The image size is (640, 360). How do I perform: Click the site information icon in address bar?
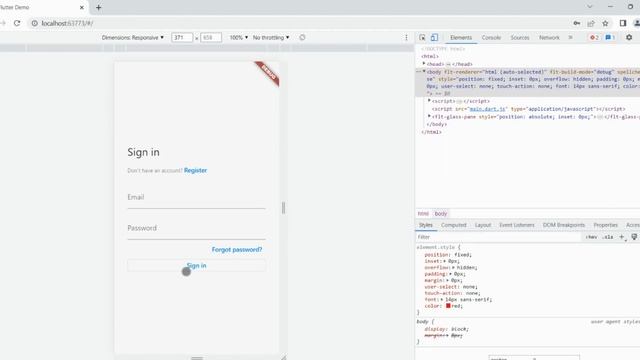tap(35, 23)
